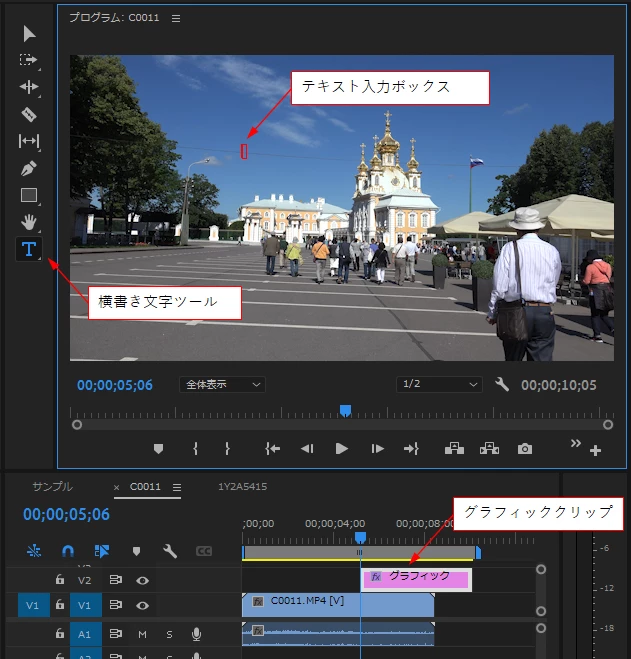Open Timeline display settings wrench
631x659 pixels.
click(170, 551)
